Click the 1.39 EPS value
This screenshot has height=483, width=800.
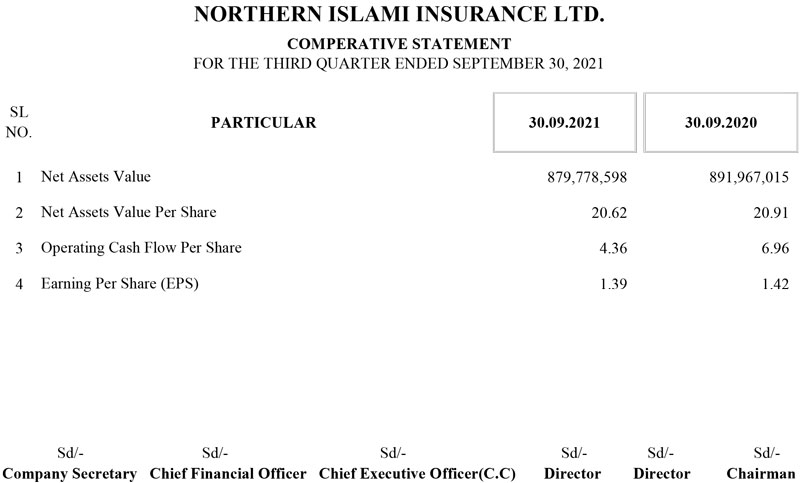pyautogui.click(x=613, y=284)
